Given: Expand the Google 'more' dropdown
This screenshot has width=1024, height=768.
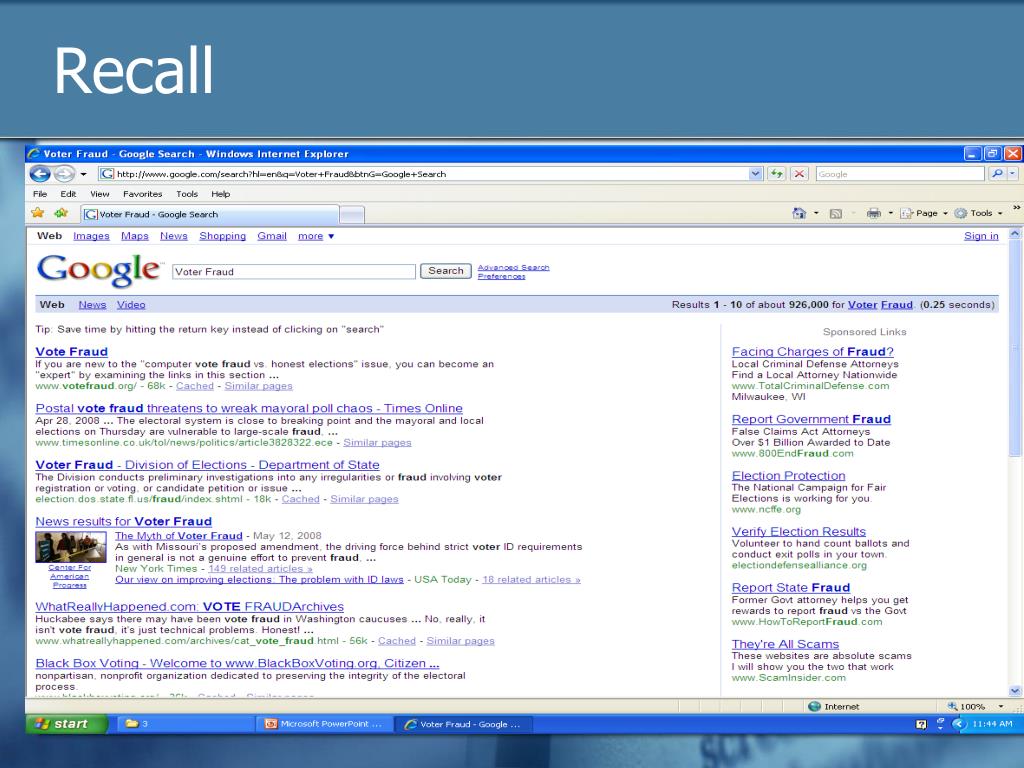Looking at the screenshot, I should pos(316,236).
